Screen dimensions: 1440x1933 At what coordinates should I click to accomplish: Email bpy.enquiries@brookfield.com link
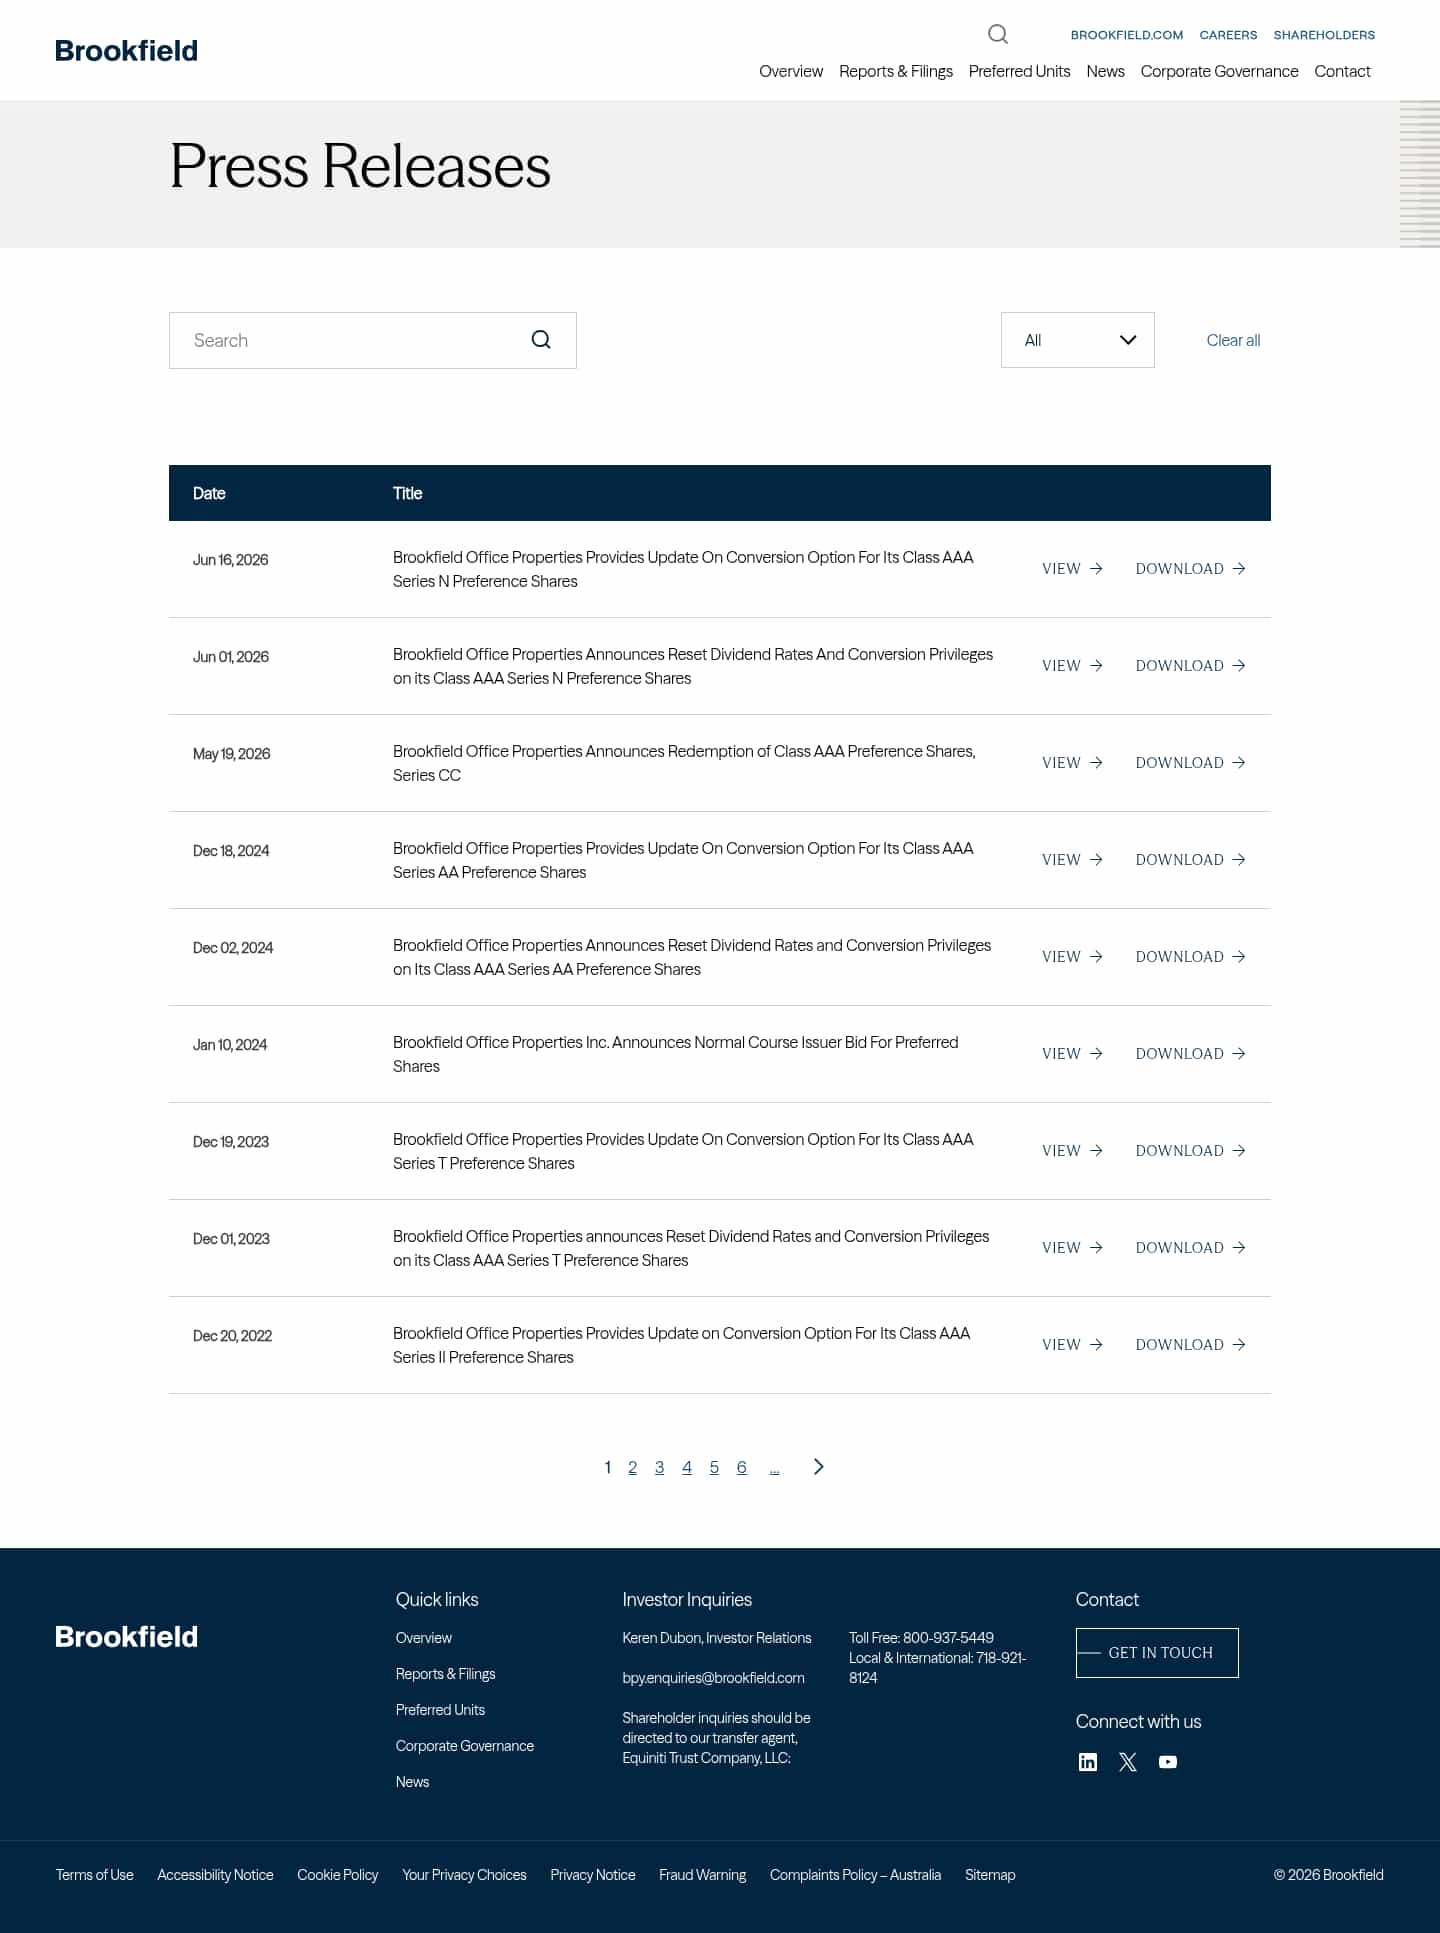coord(713,1678)
